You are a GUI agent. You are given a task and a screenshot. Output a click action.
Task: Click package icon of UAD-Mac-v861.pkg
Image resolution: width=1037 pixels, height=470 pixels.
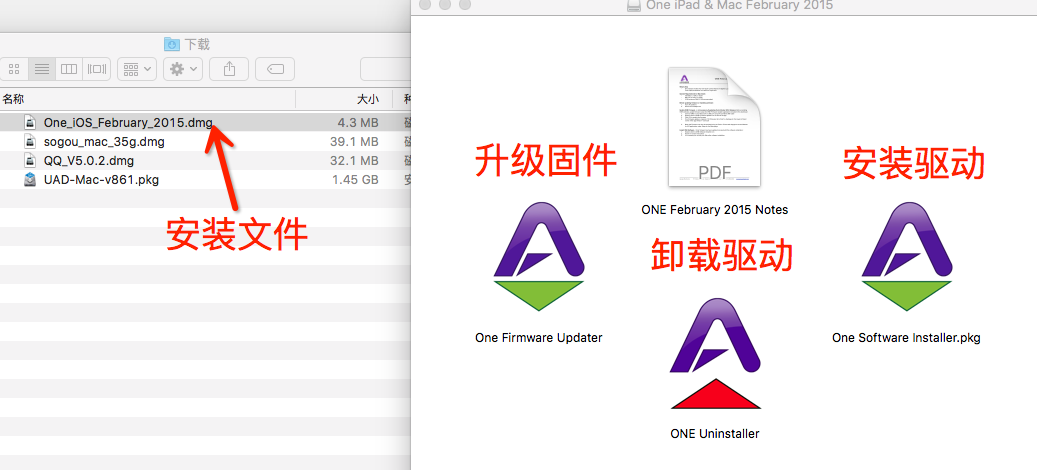coord(30,180)
